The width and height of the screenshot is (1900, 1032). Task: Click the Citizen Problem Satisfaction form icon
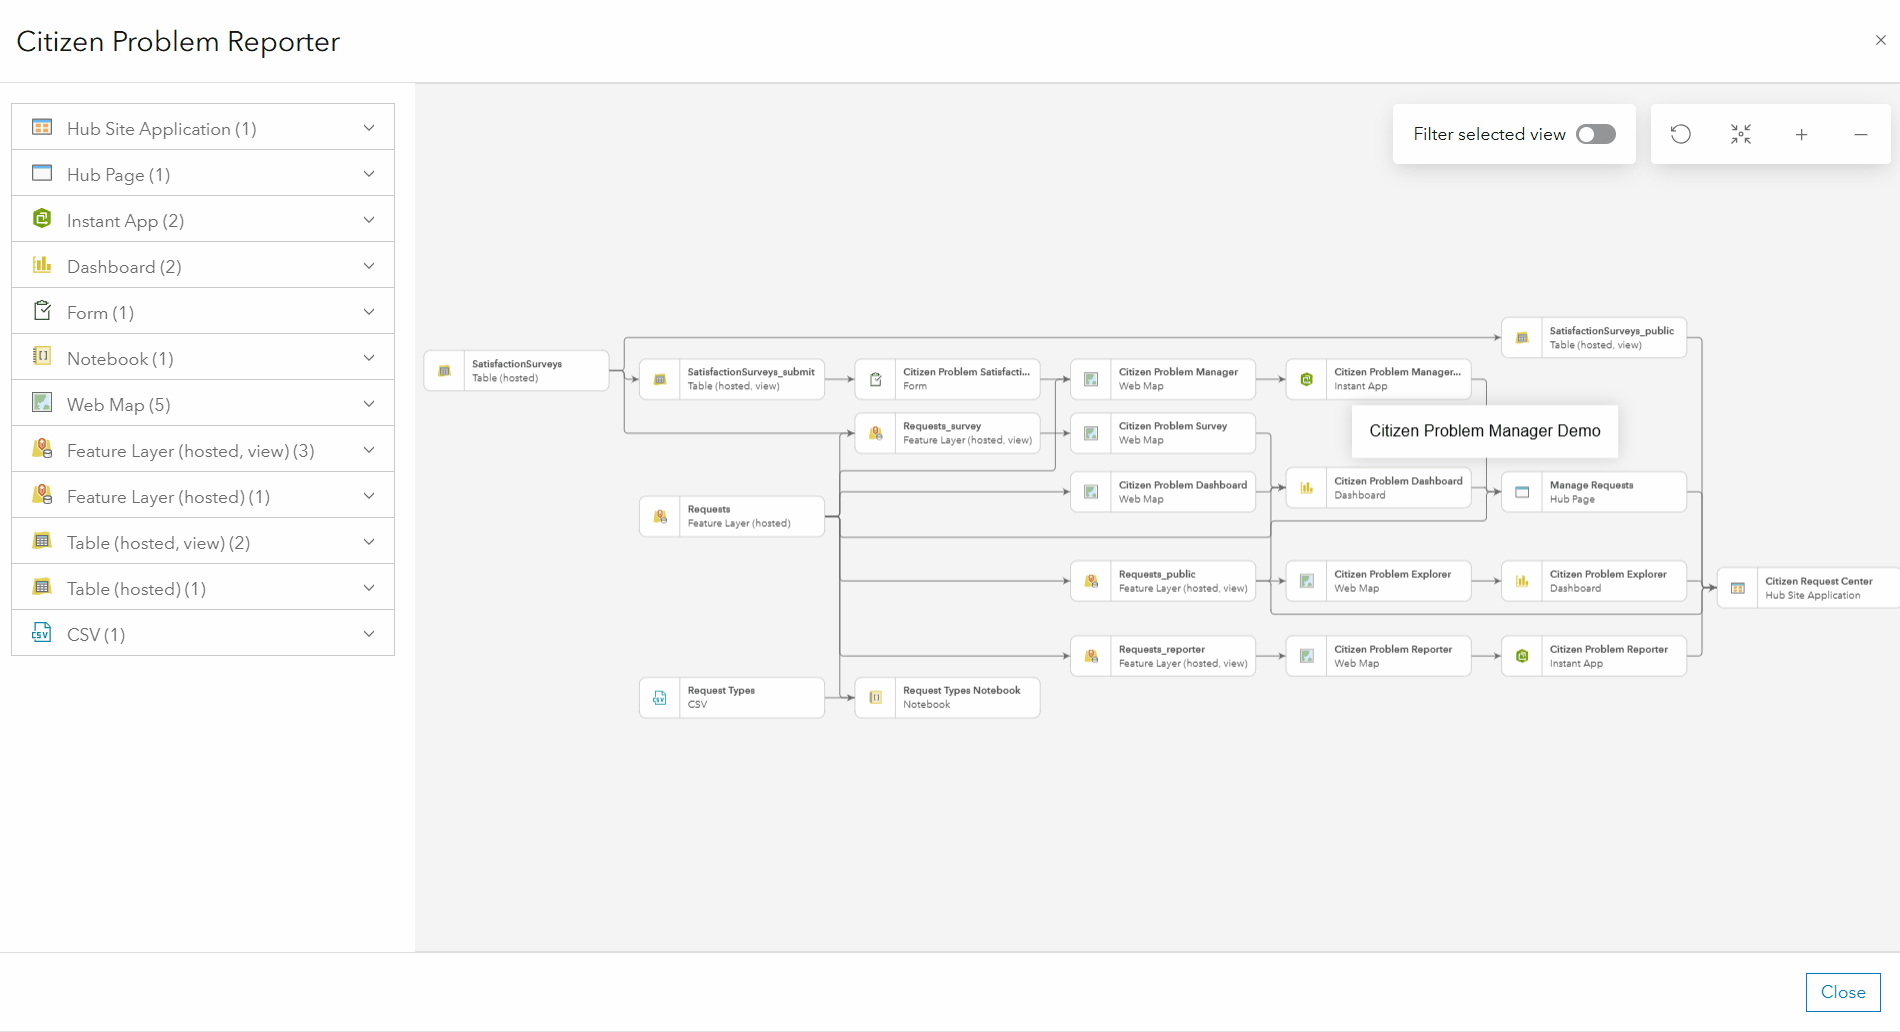point(876,379)
